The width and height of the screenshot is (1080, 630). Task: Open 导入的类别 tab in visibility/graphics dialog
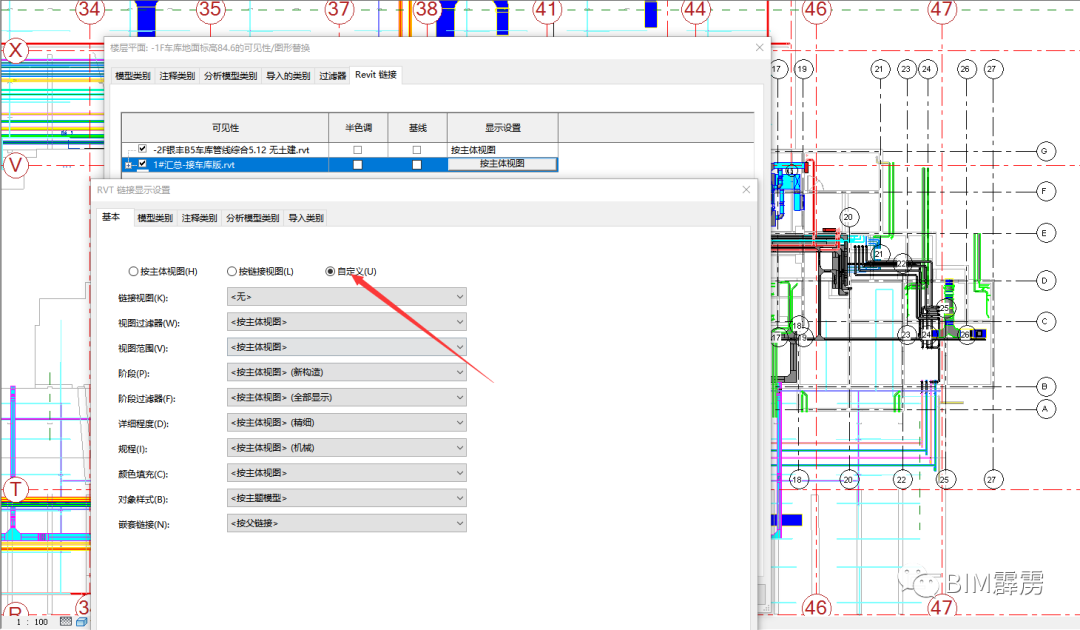[x=288, y=76]
